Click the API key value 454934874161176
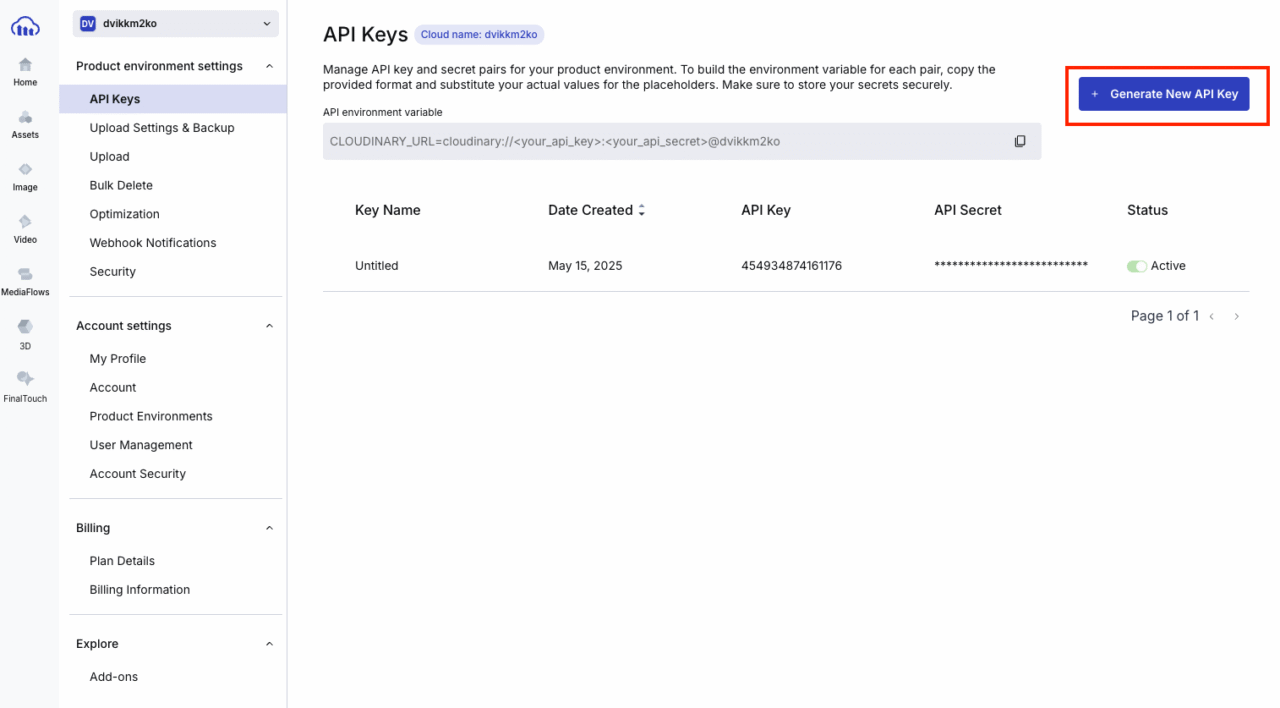This screenshot has width=1280, height=708. pyautogui.click(x=792, y=266)
